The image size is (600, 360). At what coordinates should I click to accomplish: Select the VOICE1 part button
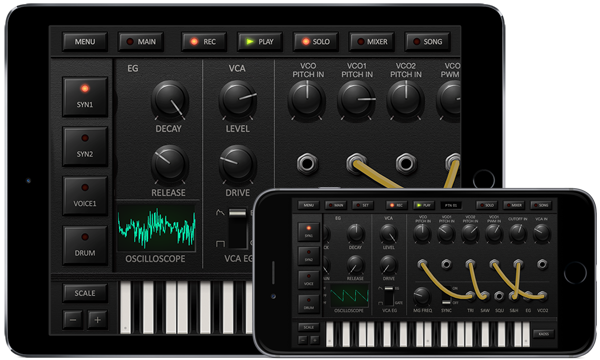(x=85, y=195)
